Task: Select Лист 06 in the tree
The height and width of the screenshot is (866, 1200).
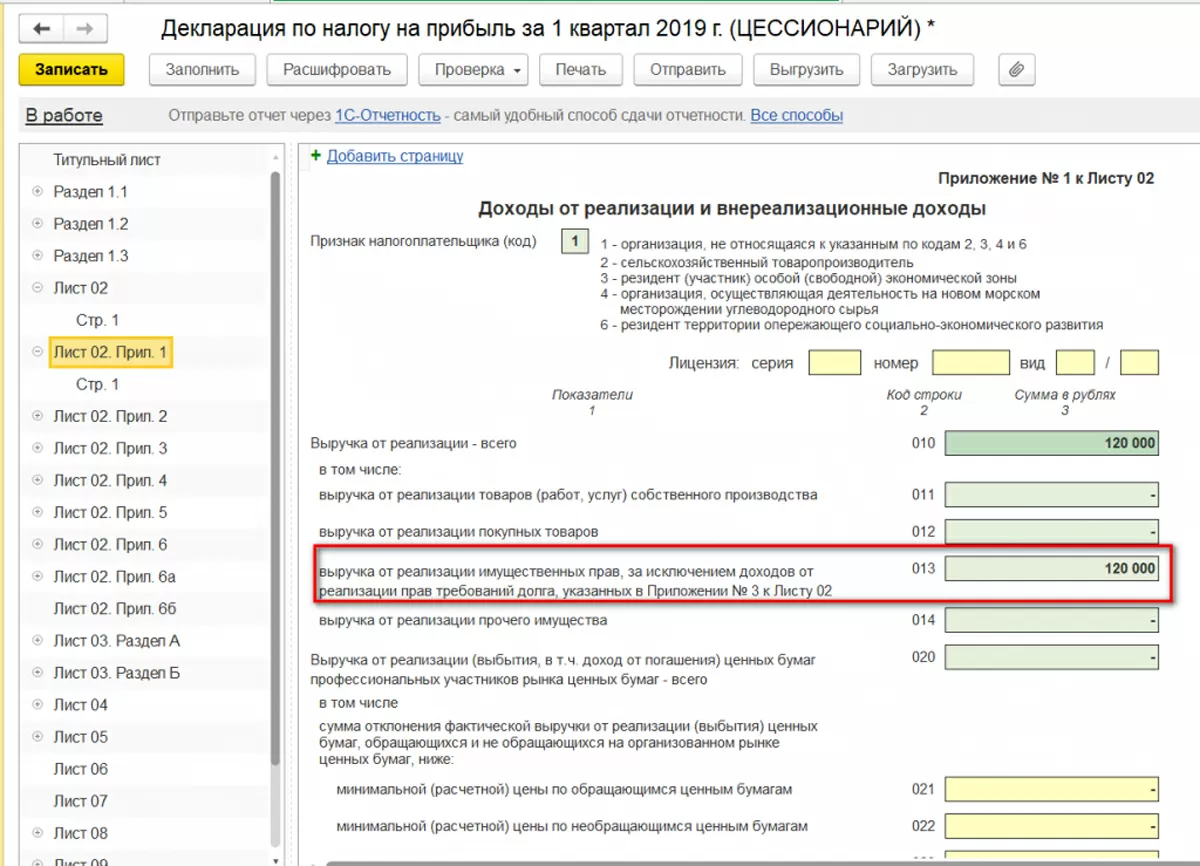Action: point(80,769)
